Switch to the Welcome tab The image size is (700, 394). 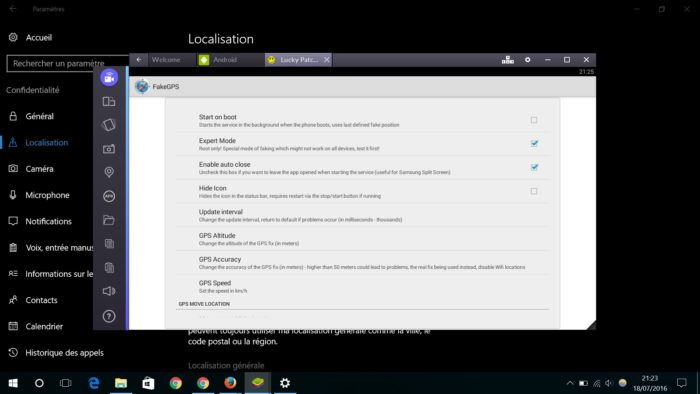tap(166, 60)
